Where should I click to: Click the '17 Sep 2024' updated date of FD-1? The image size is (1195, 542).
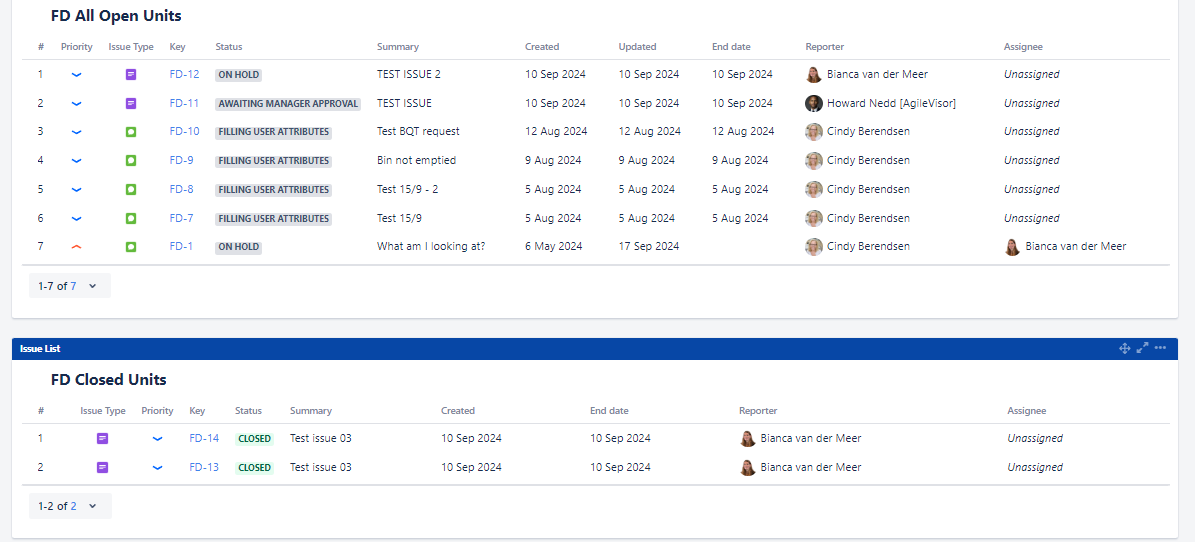pos(649,246)
